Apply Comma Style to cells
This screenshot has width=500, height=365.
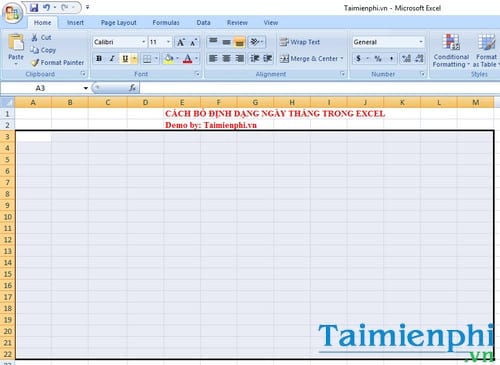pos(391,59)
